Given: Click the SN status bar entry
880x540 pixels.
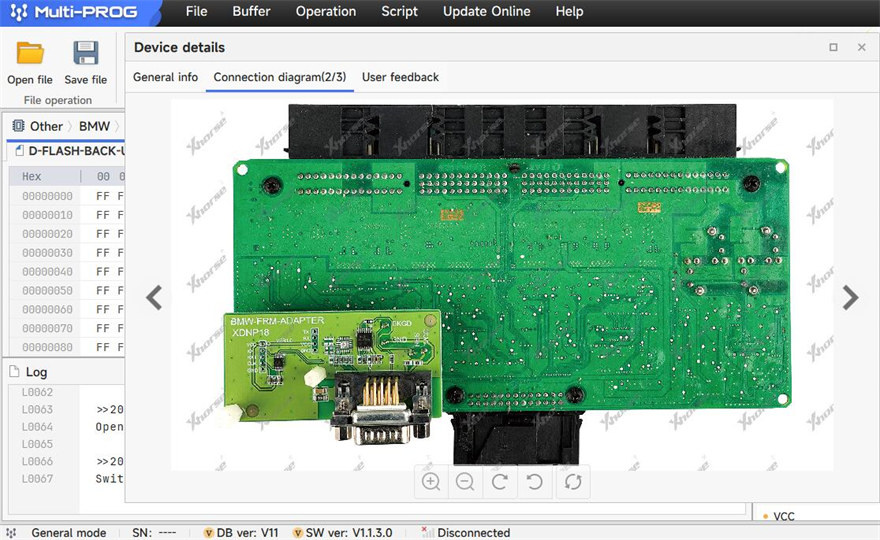Looking at the screenshot, I should tap(154, 533).
